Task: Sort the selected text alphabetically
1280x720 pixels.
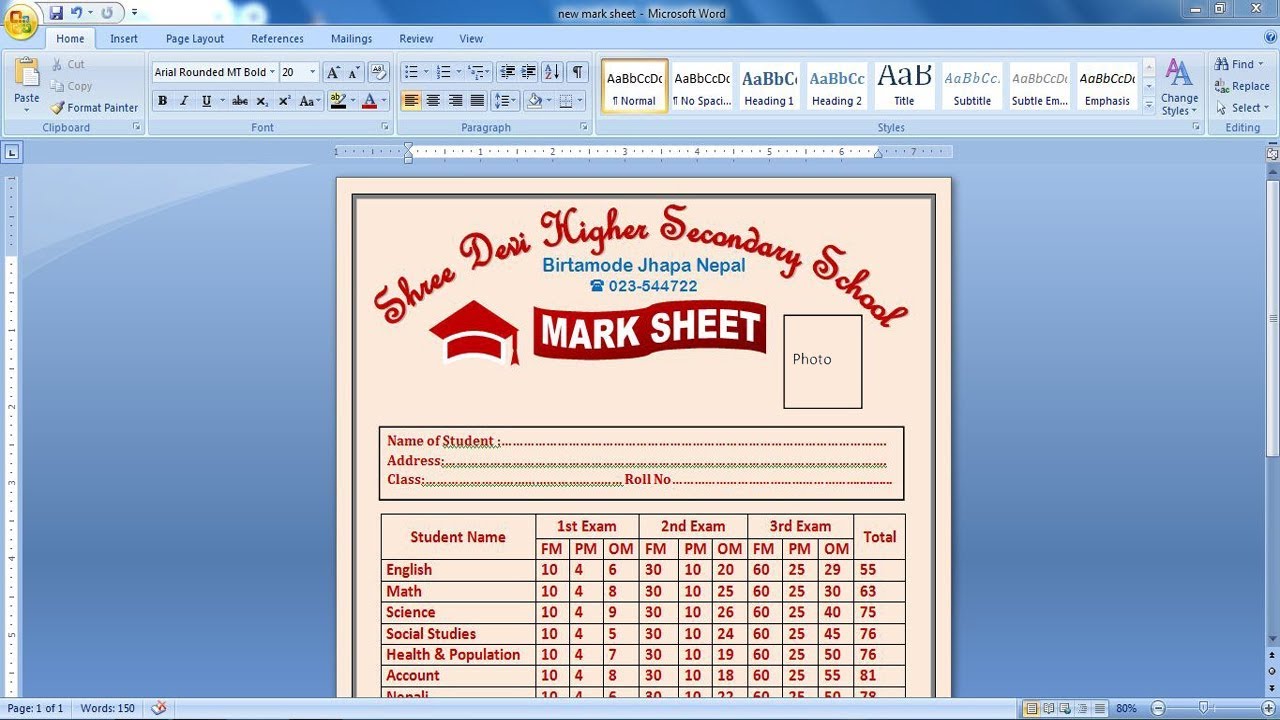Action: (x=552, y=72)
